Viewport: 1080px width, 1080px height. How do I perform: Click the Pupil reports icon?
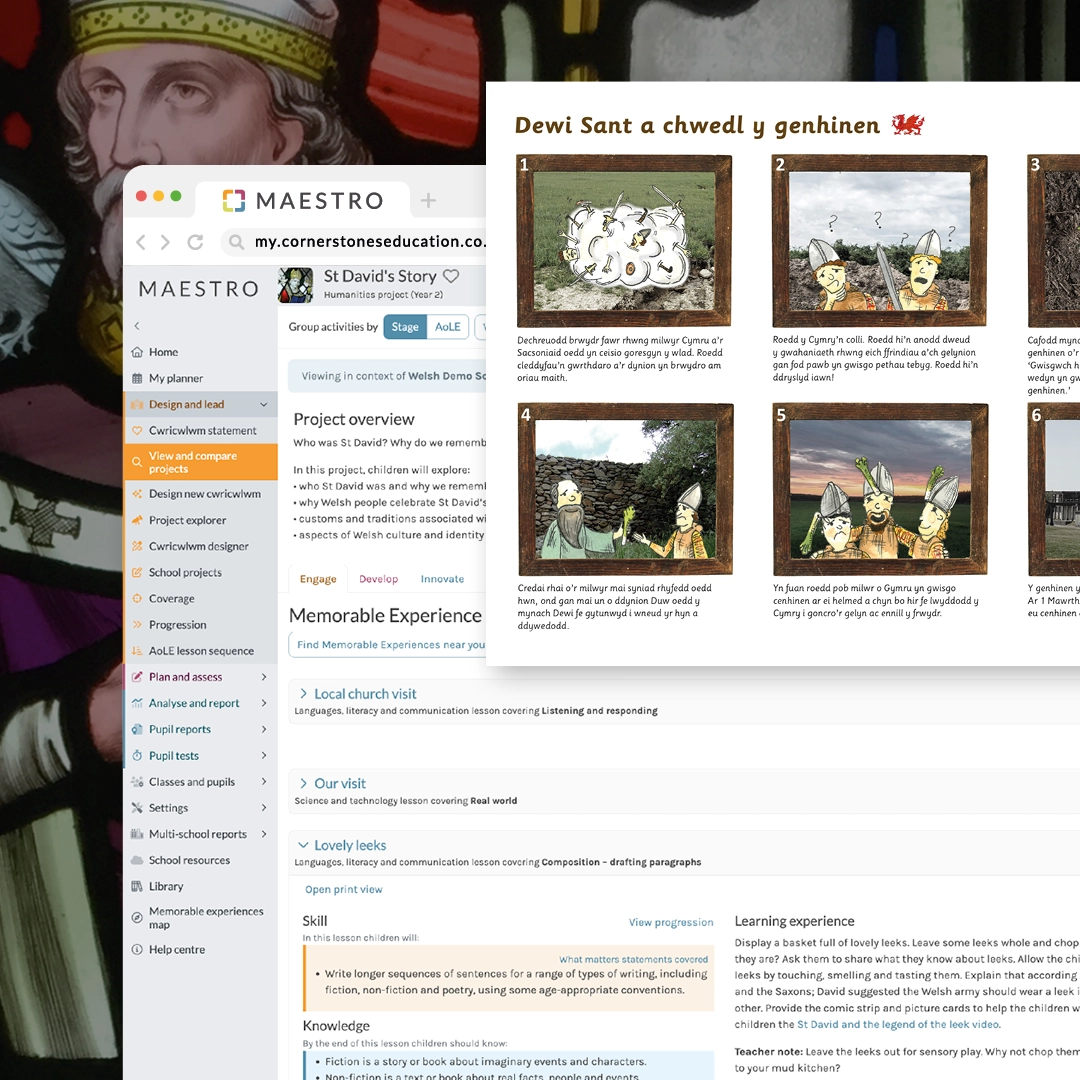(x=137, y=729)
